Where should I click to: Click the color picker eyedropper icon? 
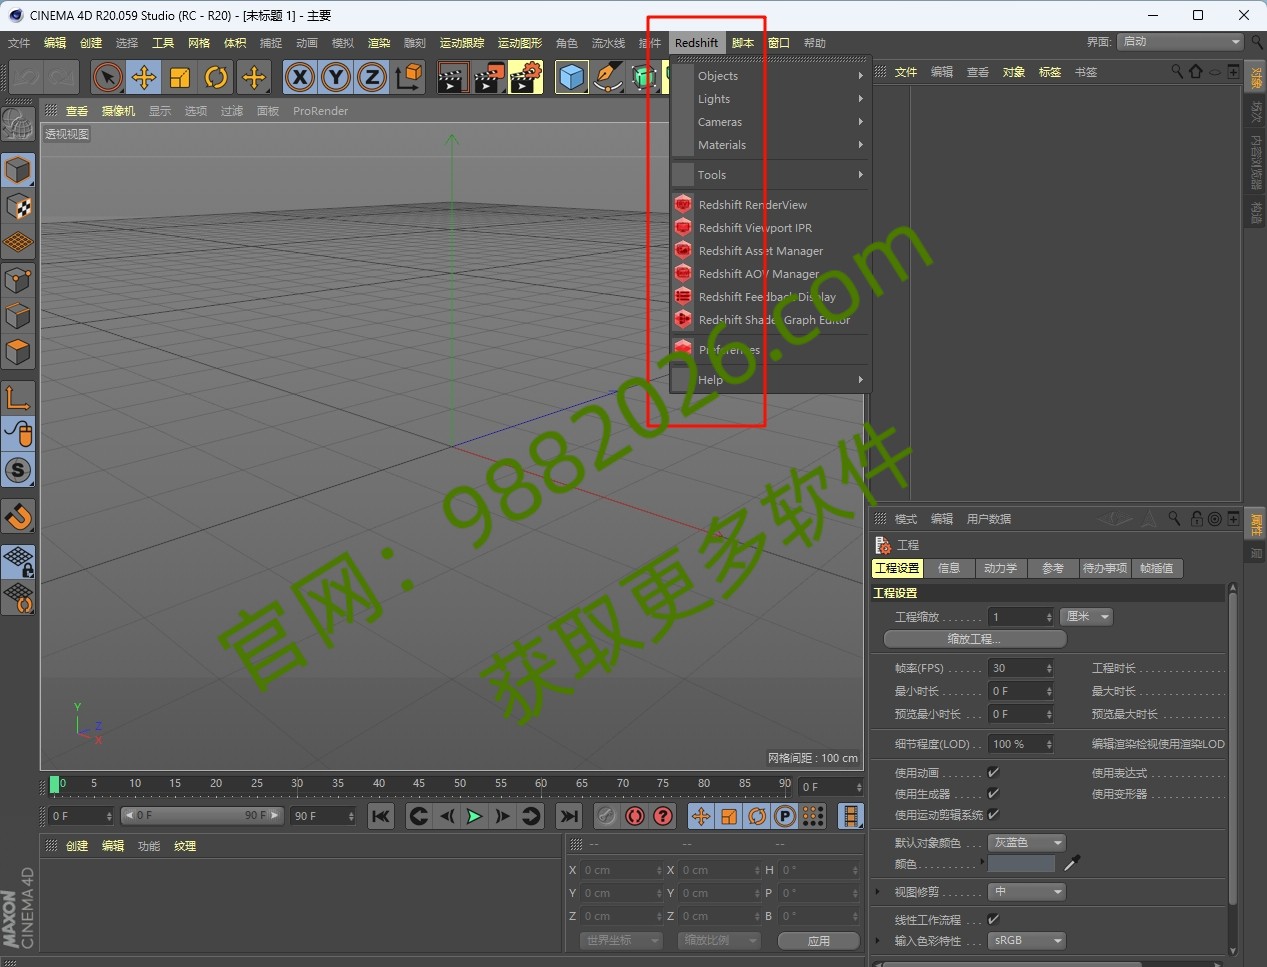tap(1072, 863)
